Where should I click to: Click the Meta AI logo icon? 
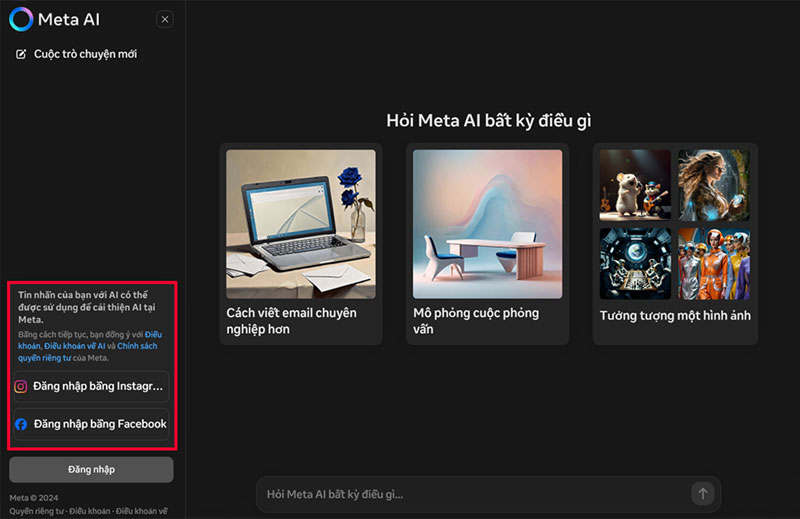[x=21, y=19]
